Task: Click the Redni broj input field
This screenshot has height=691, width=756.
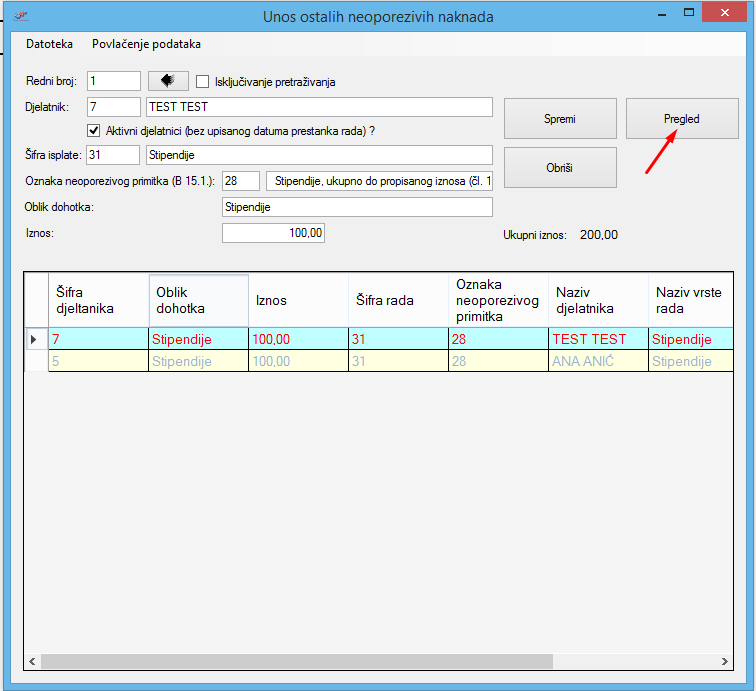Action: [x=114, y=81]
